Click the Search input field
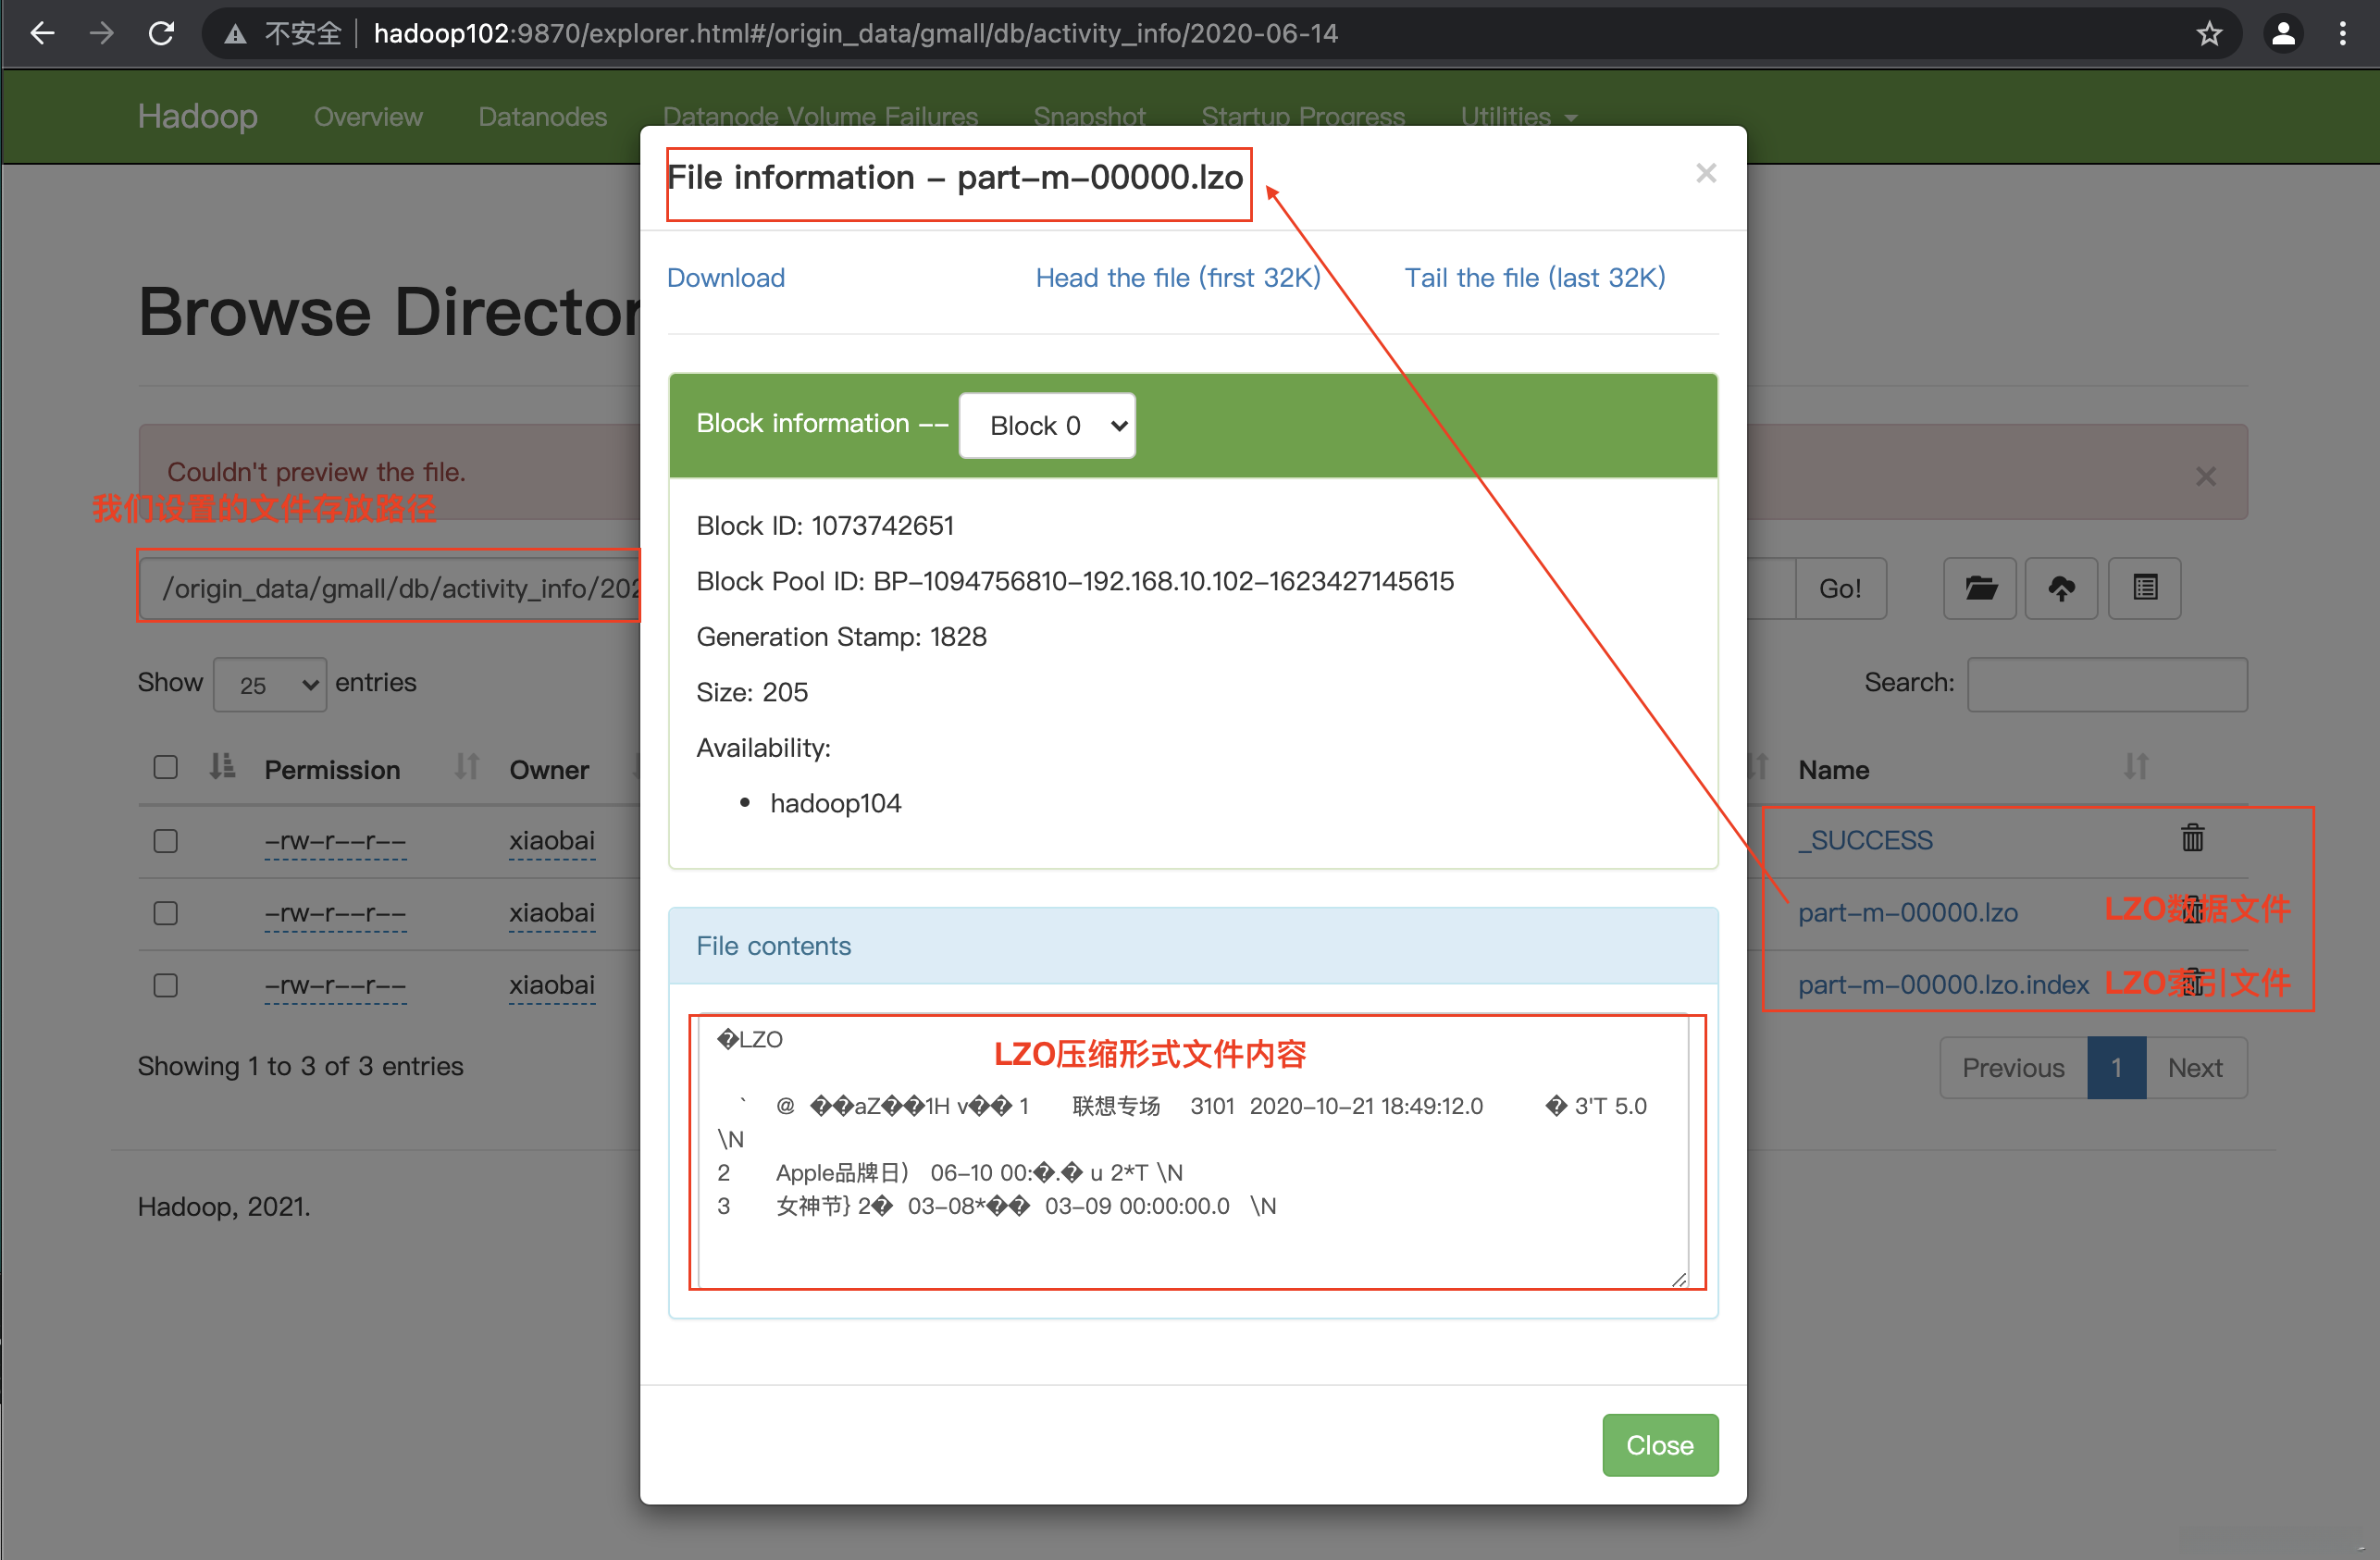 pos(2106,685)
